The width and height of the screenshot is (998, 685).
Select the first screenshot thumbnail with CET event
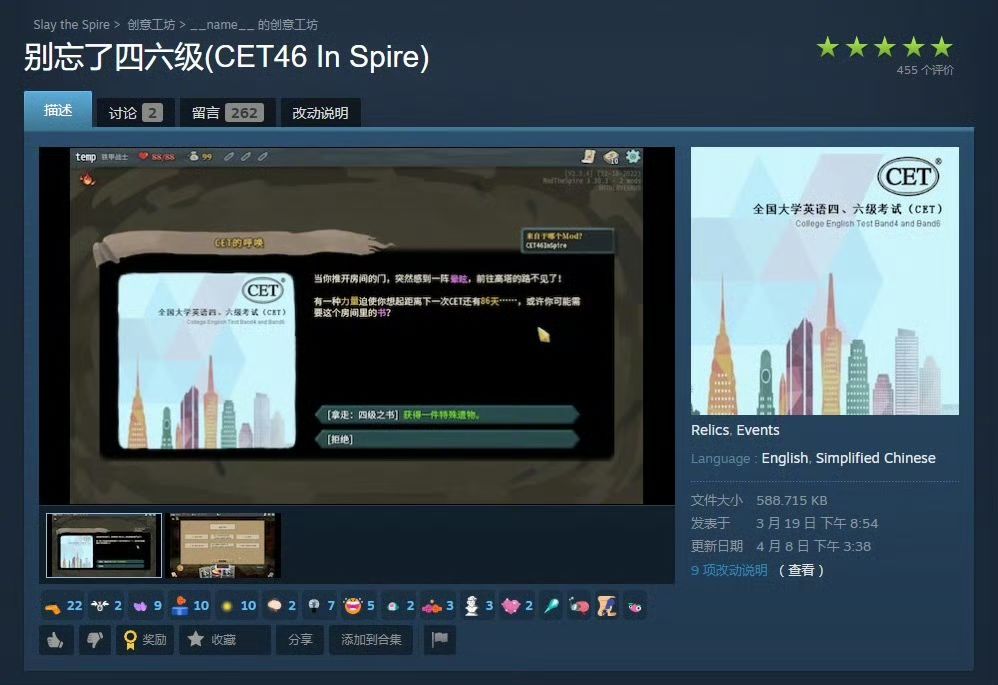pyautogui.click(x=104, y=545)
